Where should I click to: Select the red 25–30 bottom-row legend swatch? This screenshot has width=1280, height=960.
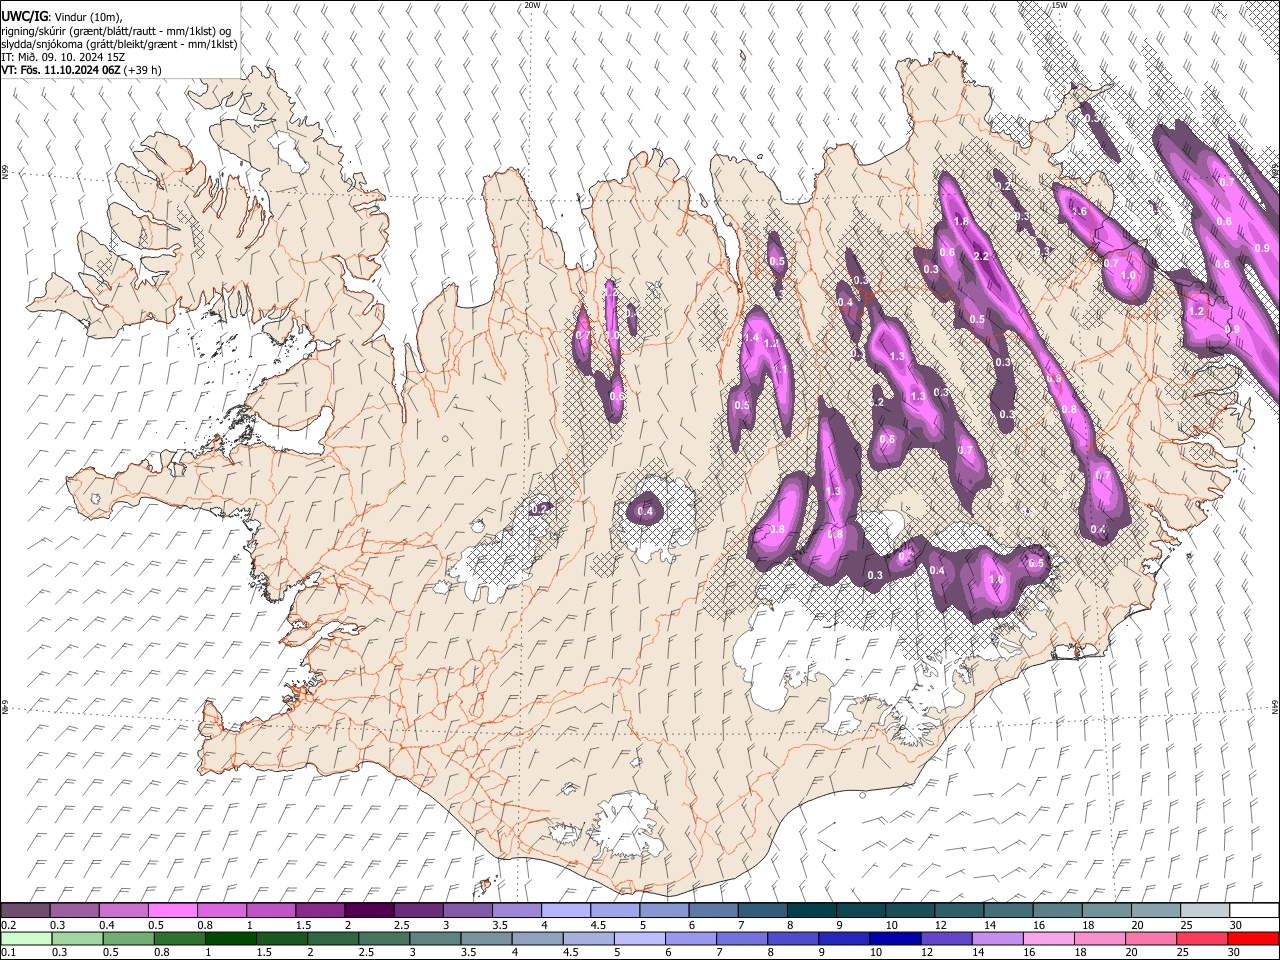tap(1202, 938)
